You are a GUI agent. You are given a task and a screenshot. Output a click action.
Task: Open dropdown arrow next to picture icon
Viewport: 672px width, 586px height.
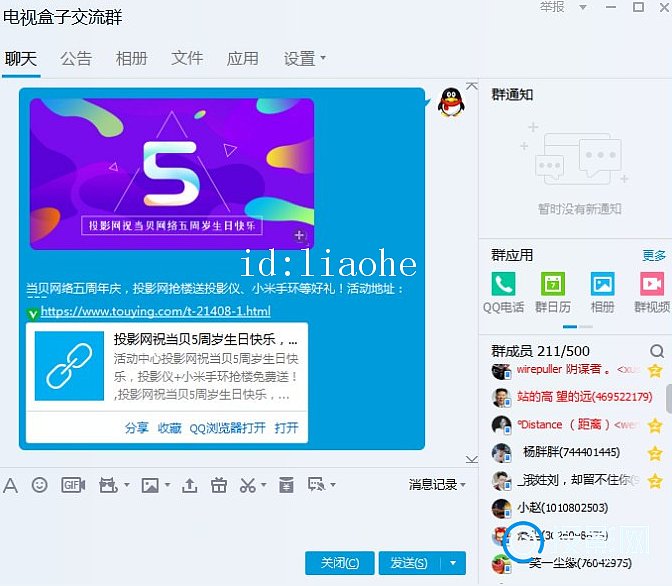(x=168, y=485)
